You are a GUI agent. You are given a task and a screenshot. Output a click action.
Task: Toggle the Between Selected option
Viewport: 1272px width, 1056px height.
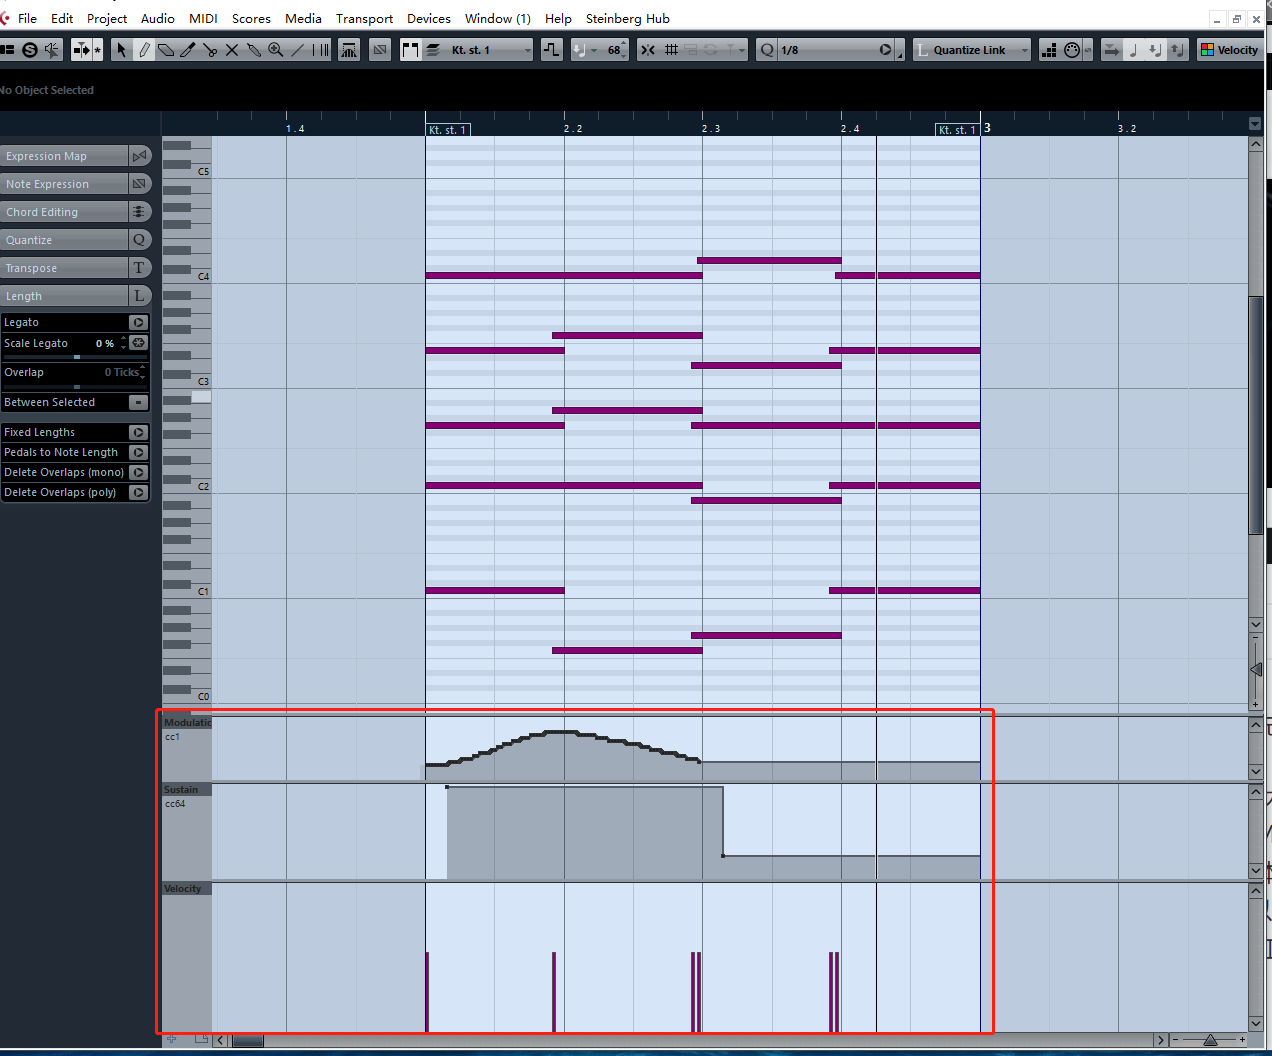(x=139, y=402)
